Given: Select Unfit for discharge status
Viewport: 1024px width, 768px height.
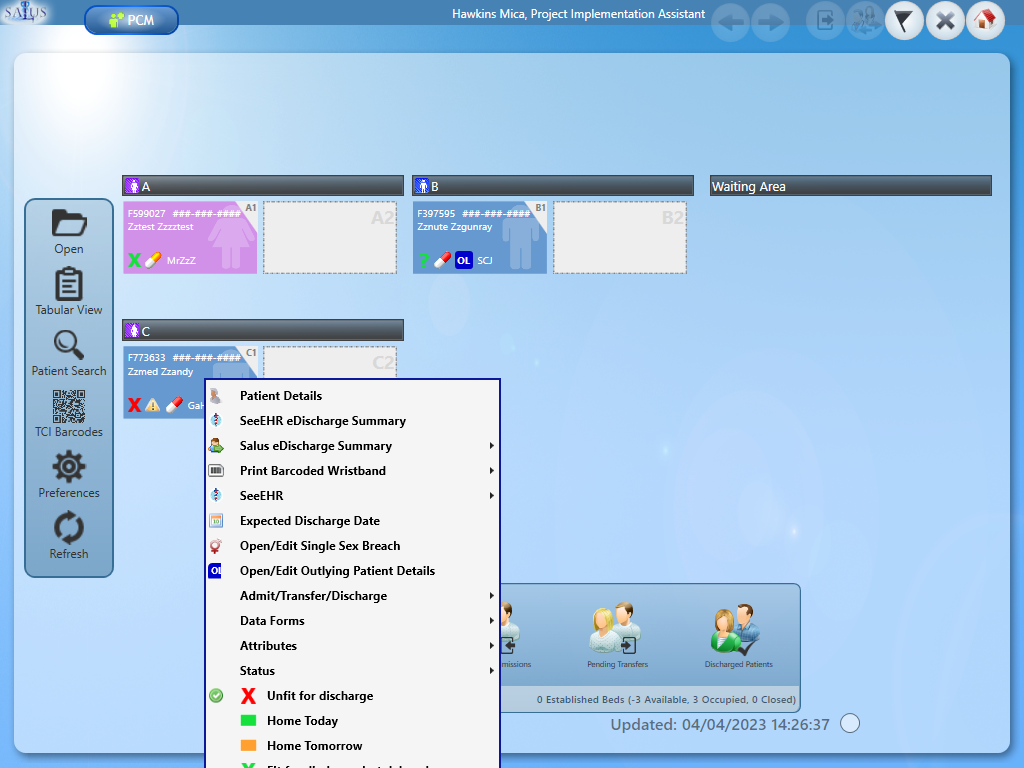Looking at the screenshot, I should pos(353,696).
